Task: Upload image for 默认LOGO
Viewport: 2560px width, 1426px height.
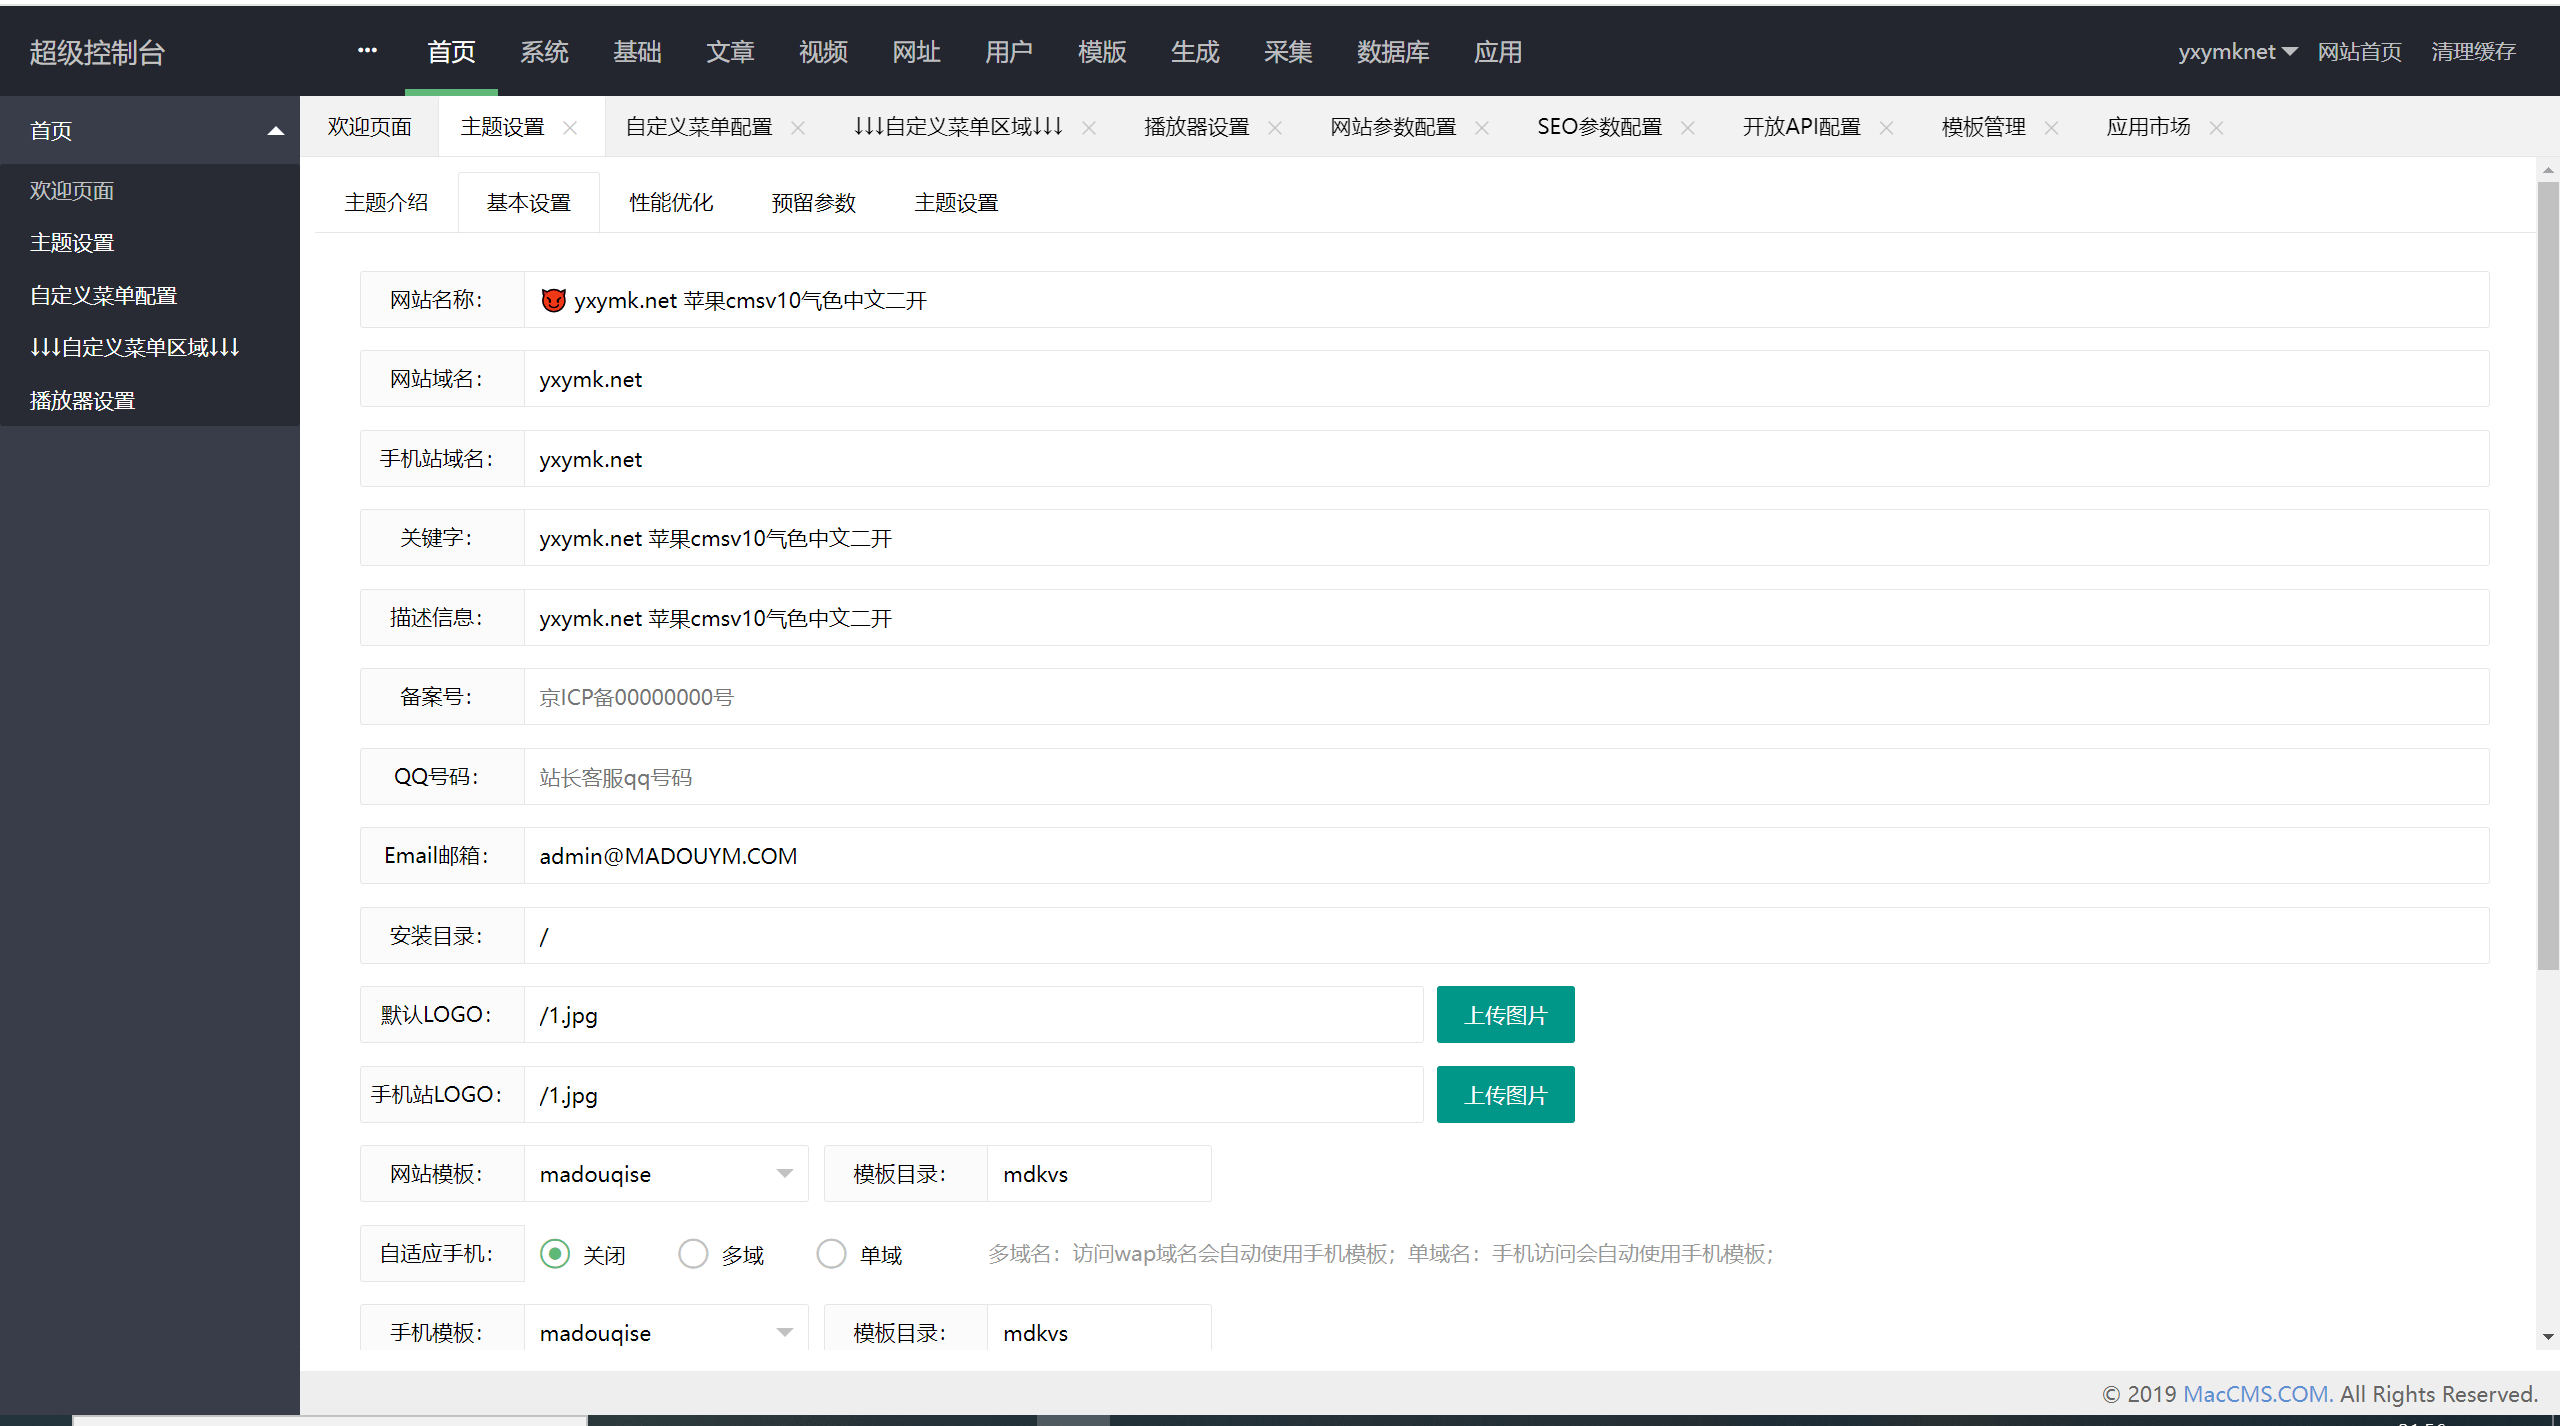Action: pos(1505,1015)
